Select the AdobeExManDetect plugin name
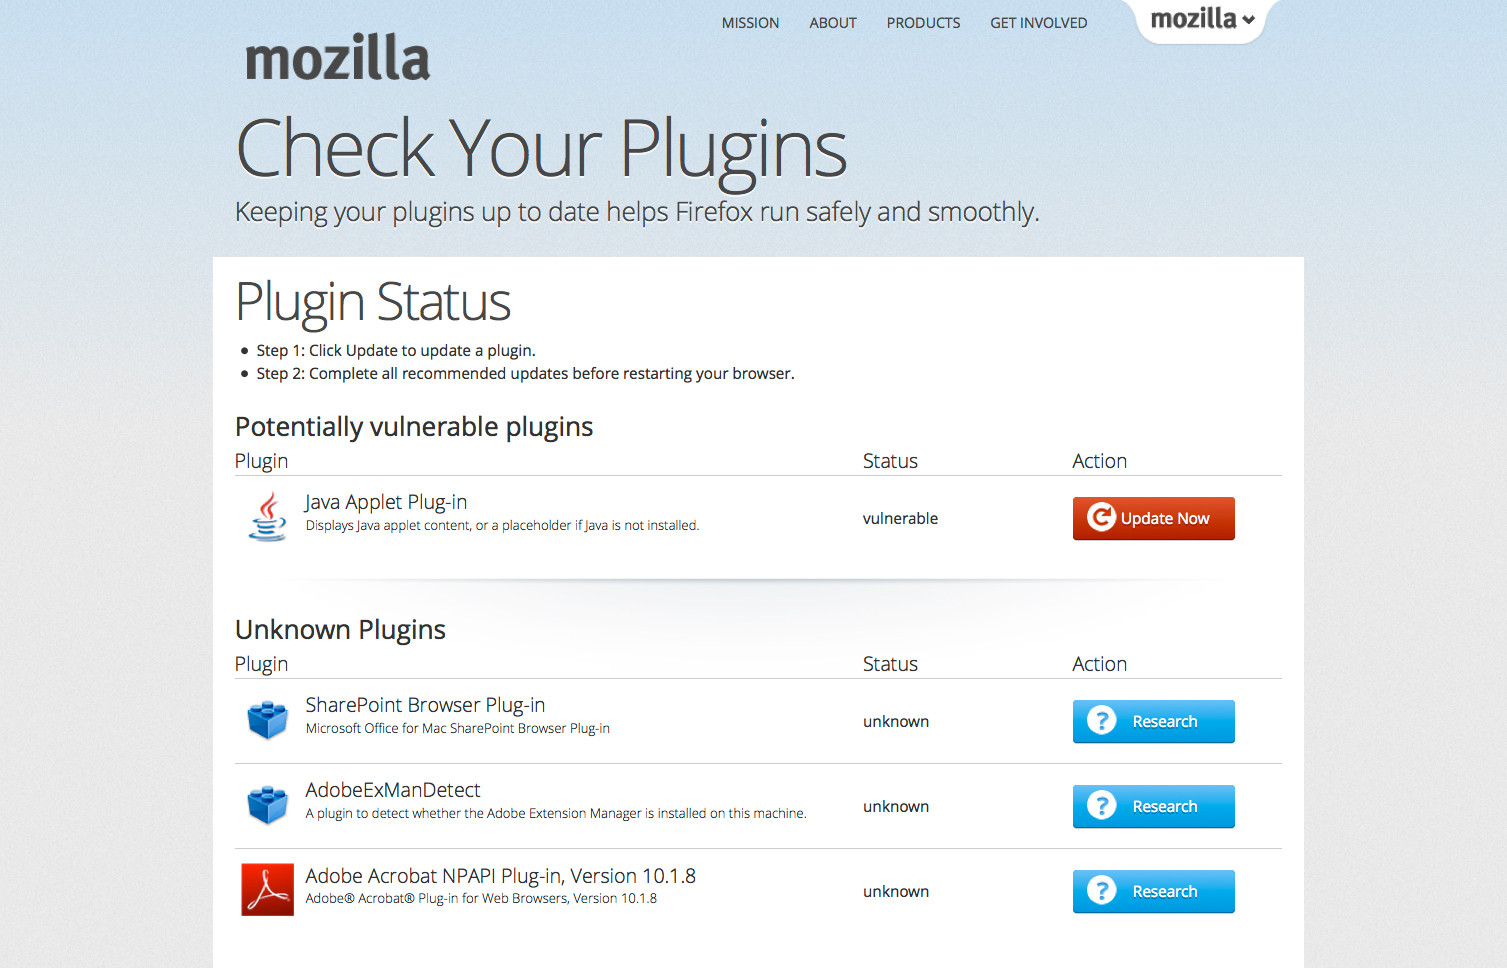The width and height of the screenshot is (1507, 968). [x=393, y=790]
